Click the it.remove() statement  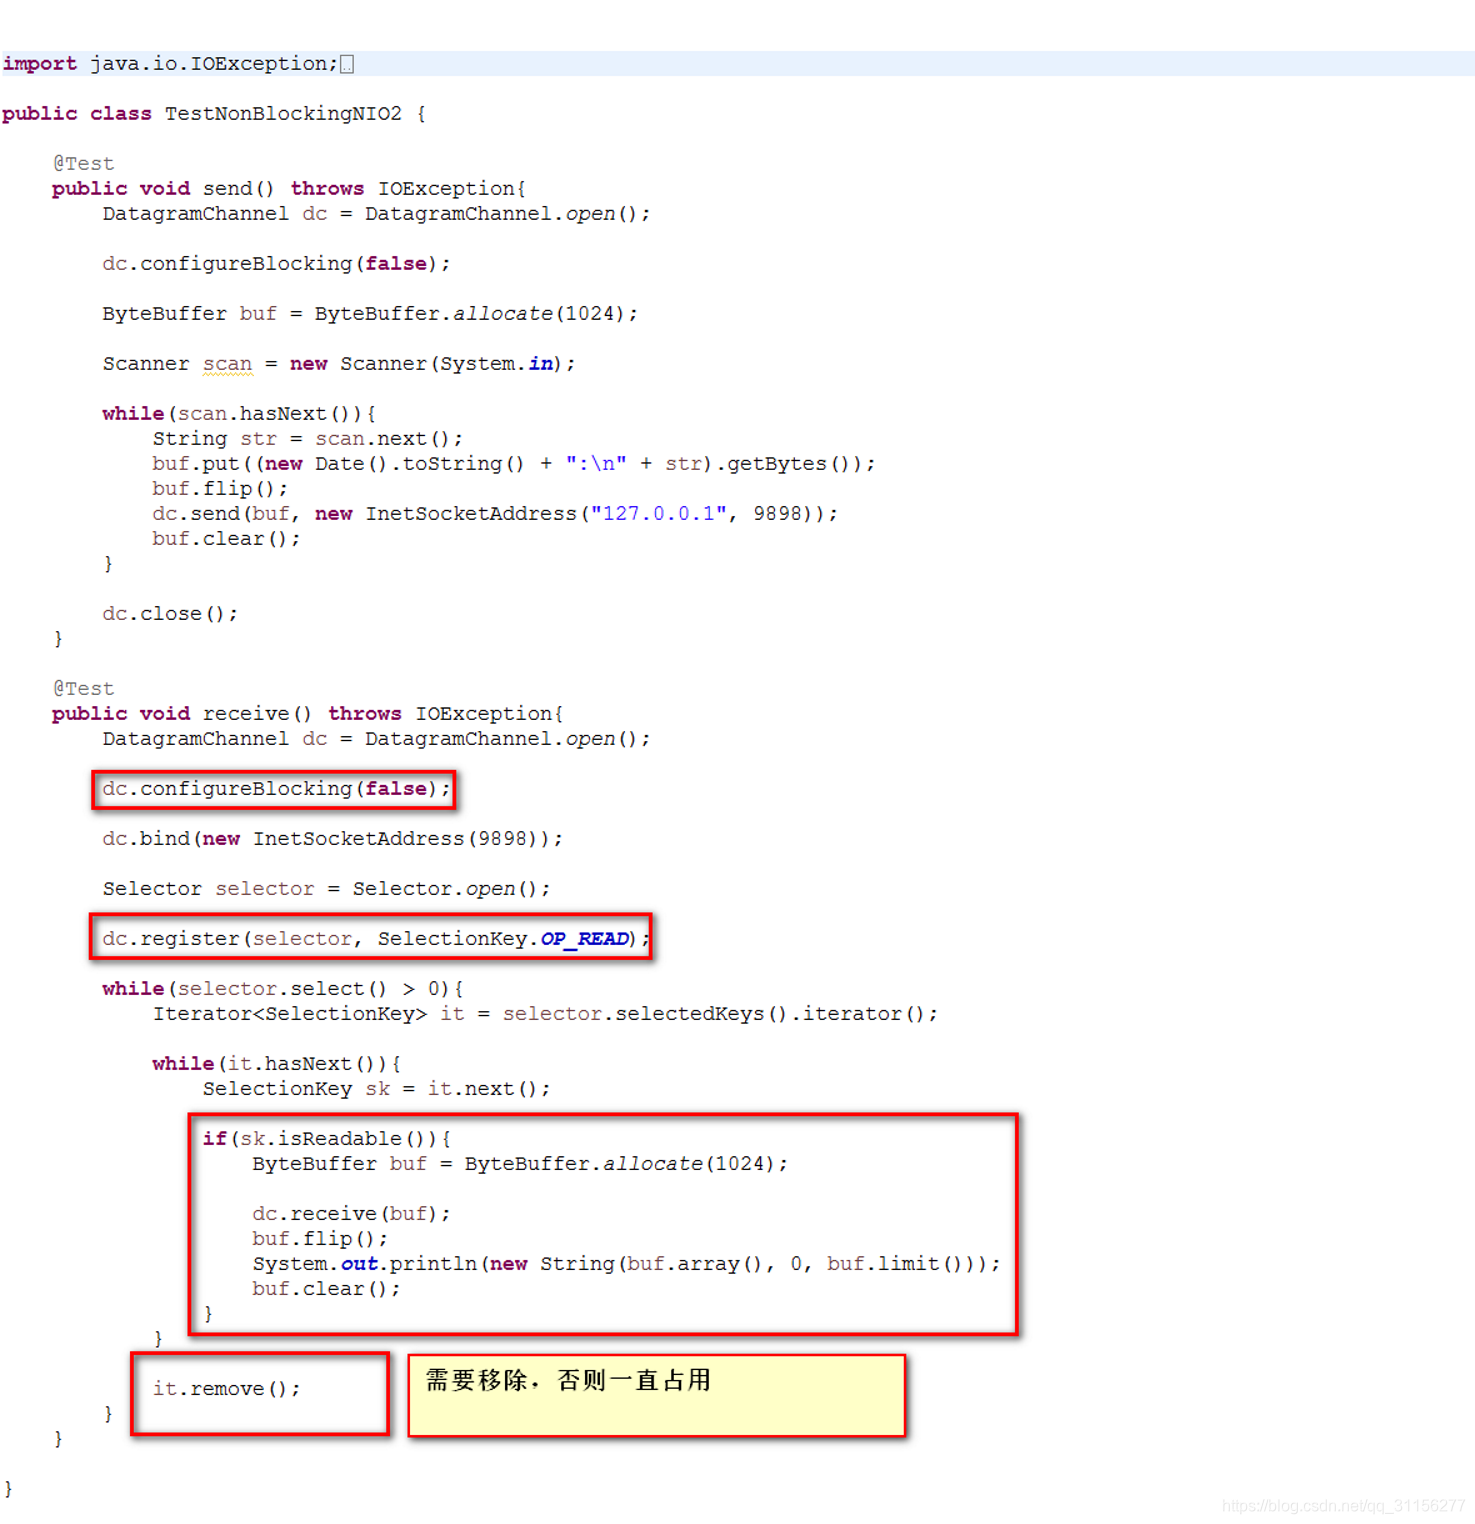point(227,1389)
